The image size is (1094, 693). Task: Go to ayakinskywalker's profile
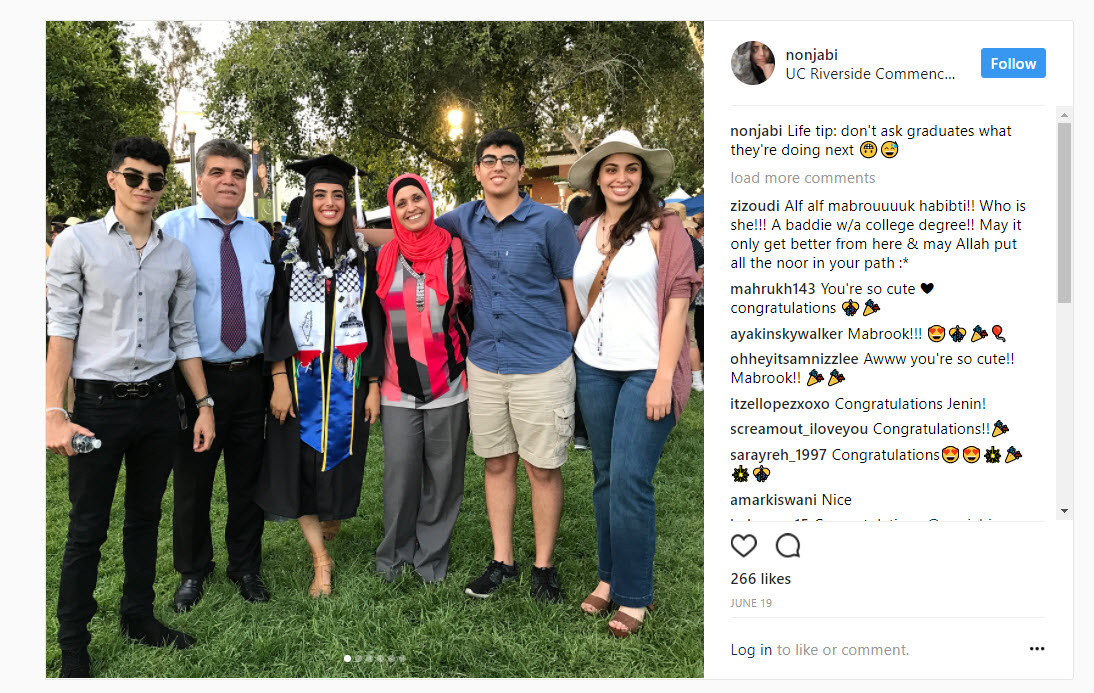786,334
